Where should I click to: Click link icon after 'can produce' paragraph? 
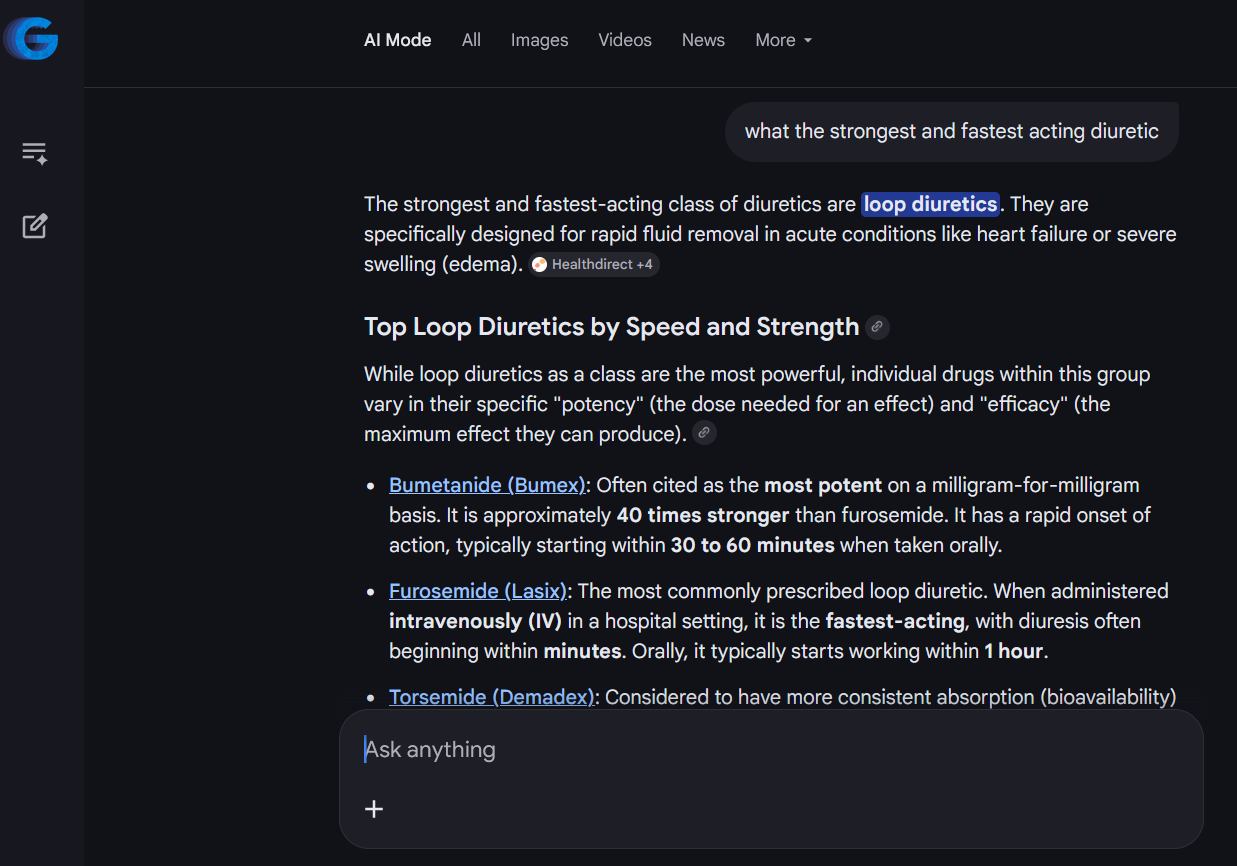(704, 433)
